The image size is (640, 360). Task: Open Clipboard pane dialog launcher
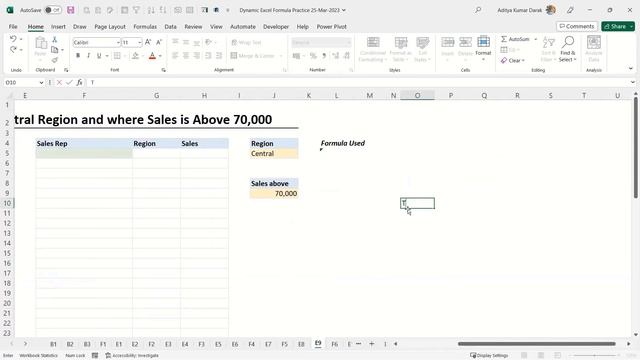tap(66, 70)
